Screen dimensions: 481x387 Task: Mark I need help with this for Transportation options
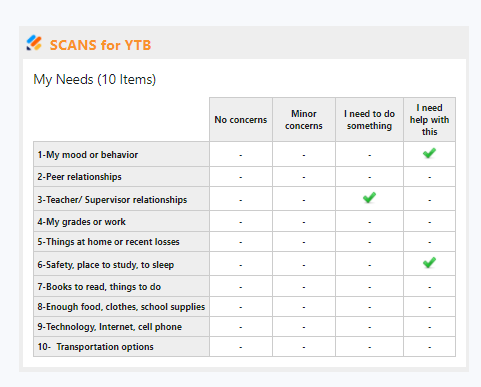430,347
